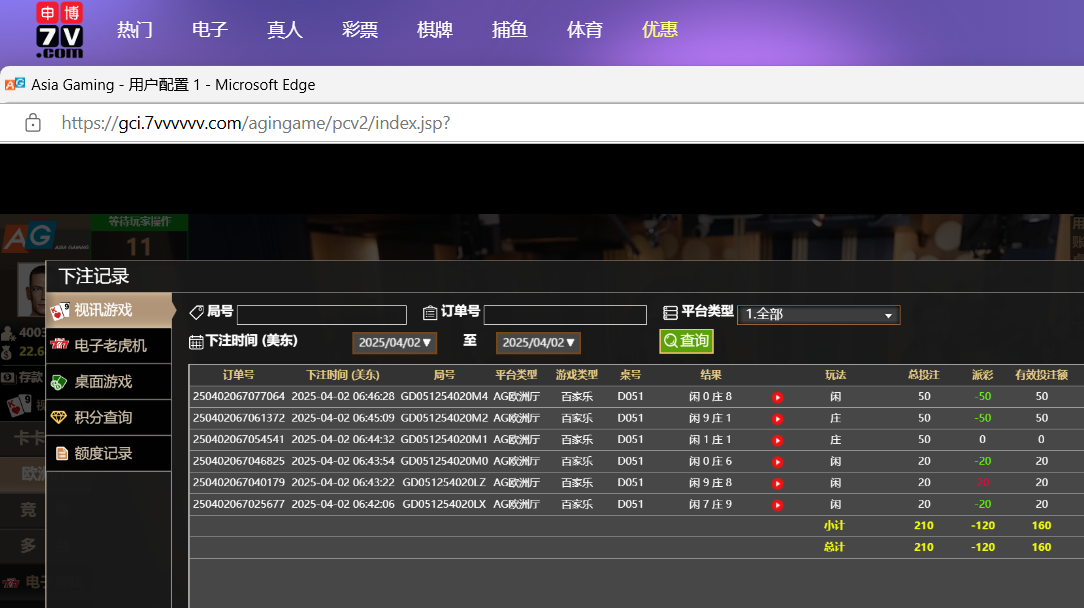Open the end date picker

click(x=538, y=343)
